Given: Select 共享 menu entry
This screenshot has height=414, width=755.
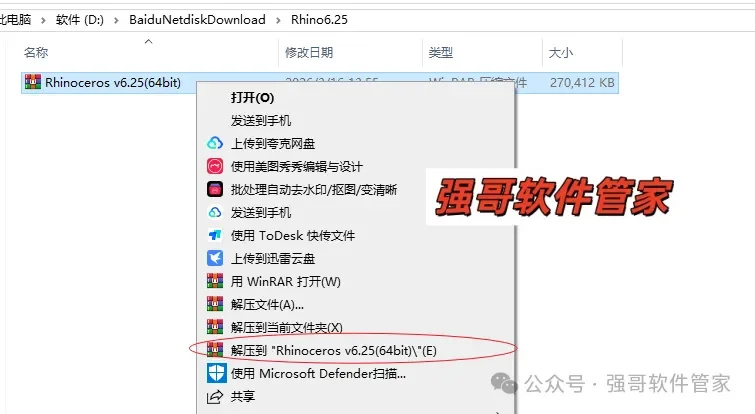Looking at the screenshot, I should (243, 397).
